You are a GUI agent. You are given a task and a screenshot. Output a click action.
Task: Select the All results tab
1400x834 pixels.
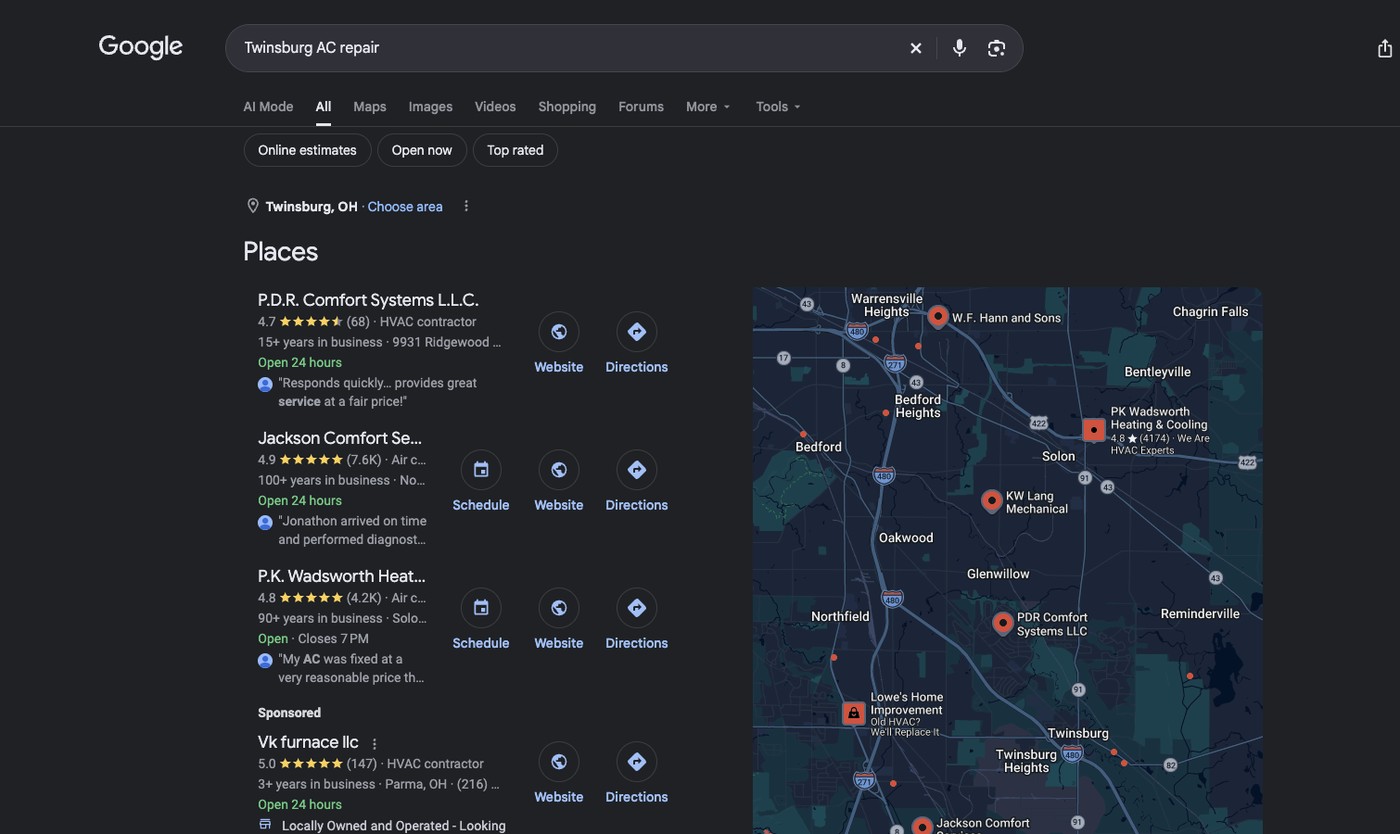[323, 107]
